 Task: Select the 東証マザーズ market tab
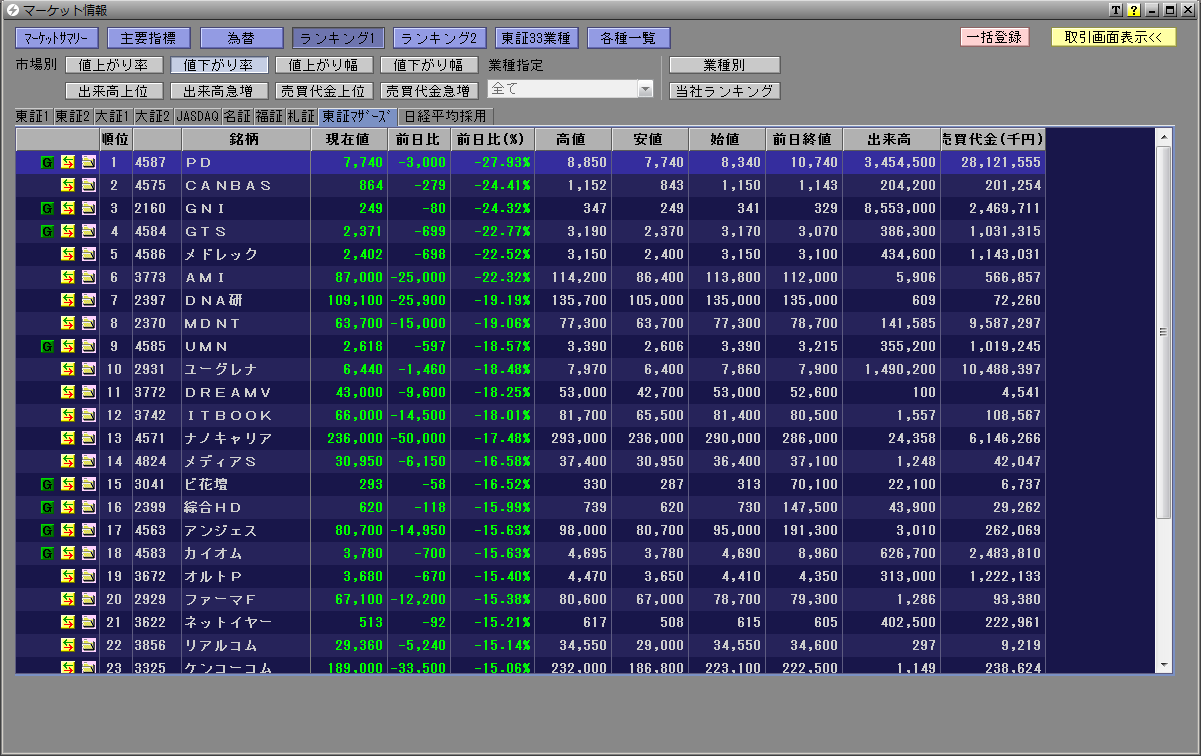point(358,116)
